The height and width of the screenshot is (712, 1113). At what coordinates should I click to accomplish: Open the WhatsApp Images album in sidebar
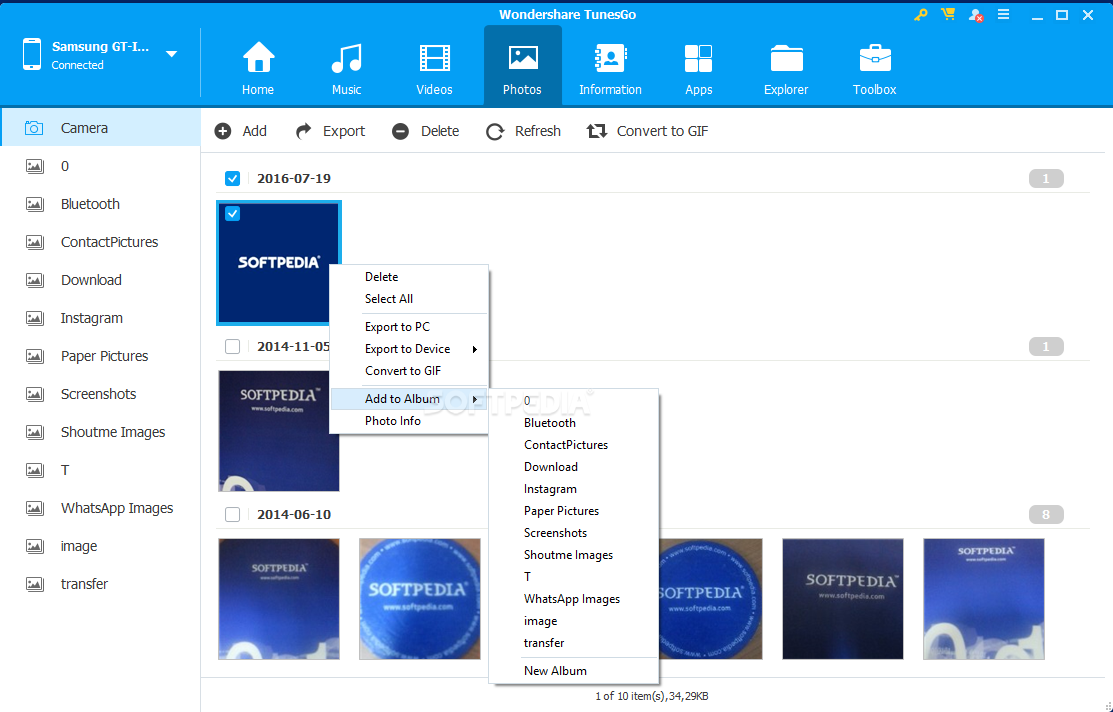(100, 508)
